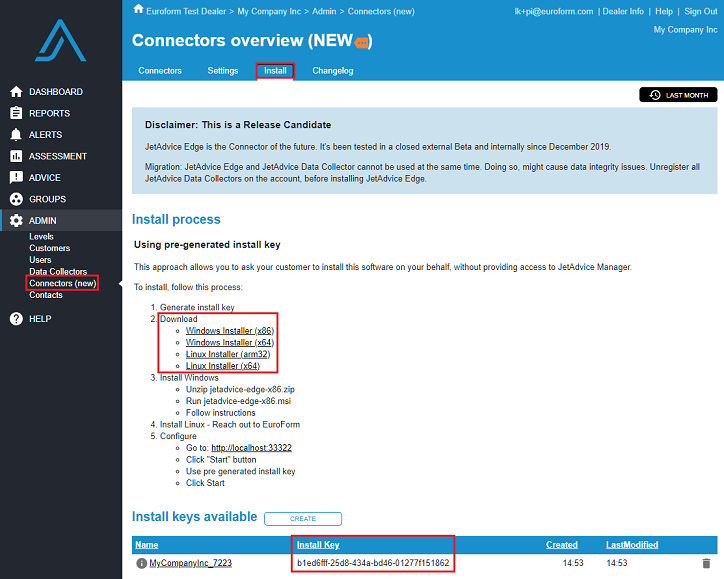Image resolution: width=724 pixels, height=579 pixels.
Task: Open ADVICE in the sidebar
Action: pyautogui.click(x=45, y=178)
